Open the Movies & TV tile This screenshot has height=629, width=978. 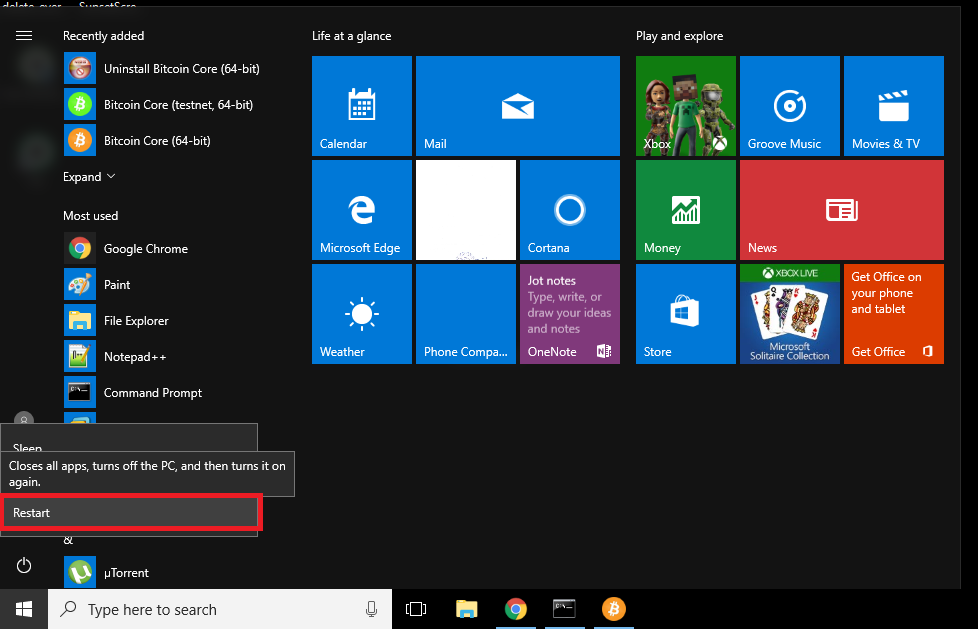894,105
